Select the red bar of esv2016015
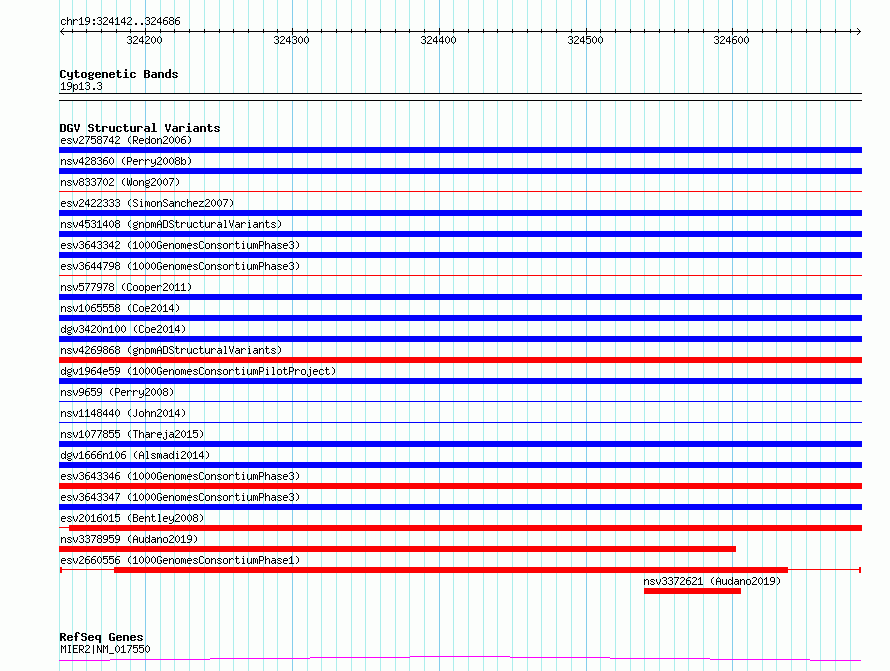890x671 pixels. pos(465,528)
